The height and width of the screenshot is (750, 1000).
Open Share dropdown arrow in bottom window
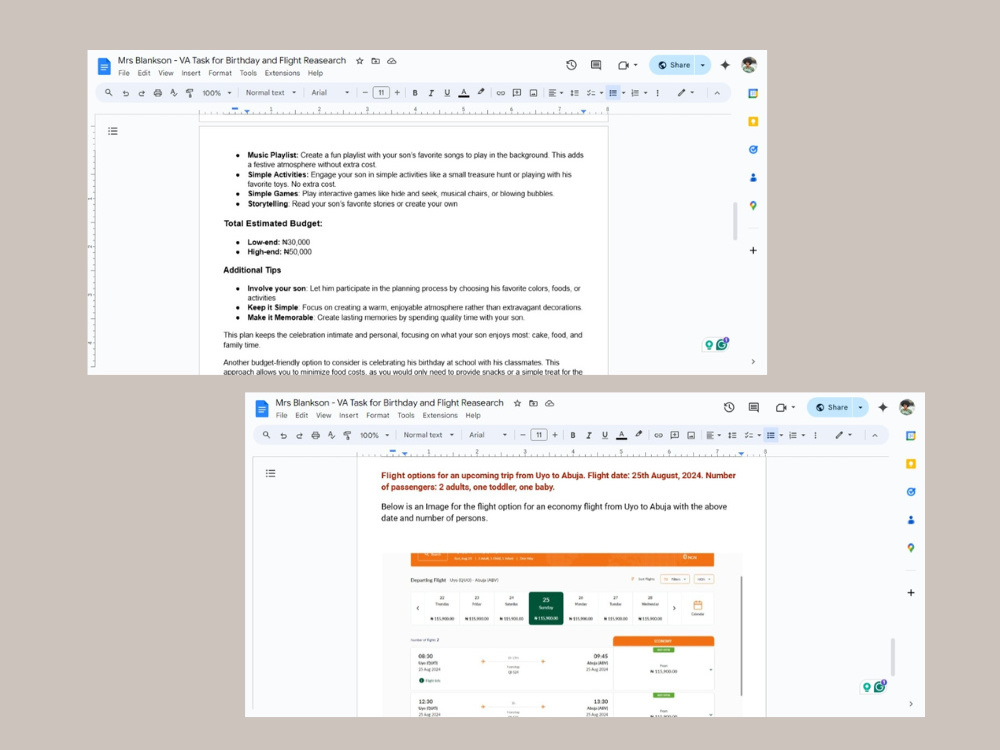[860, 408]
